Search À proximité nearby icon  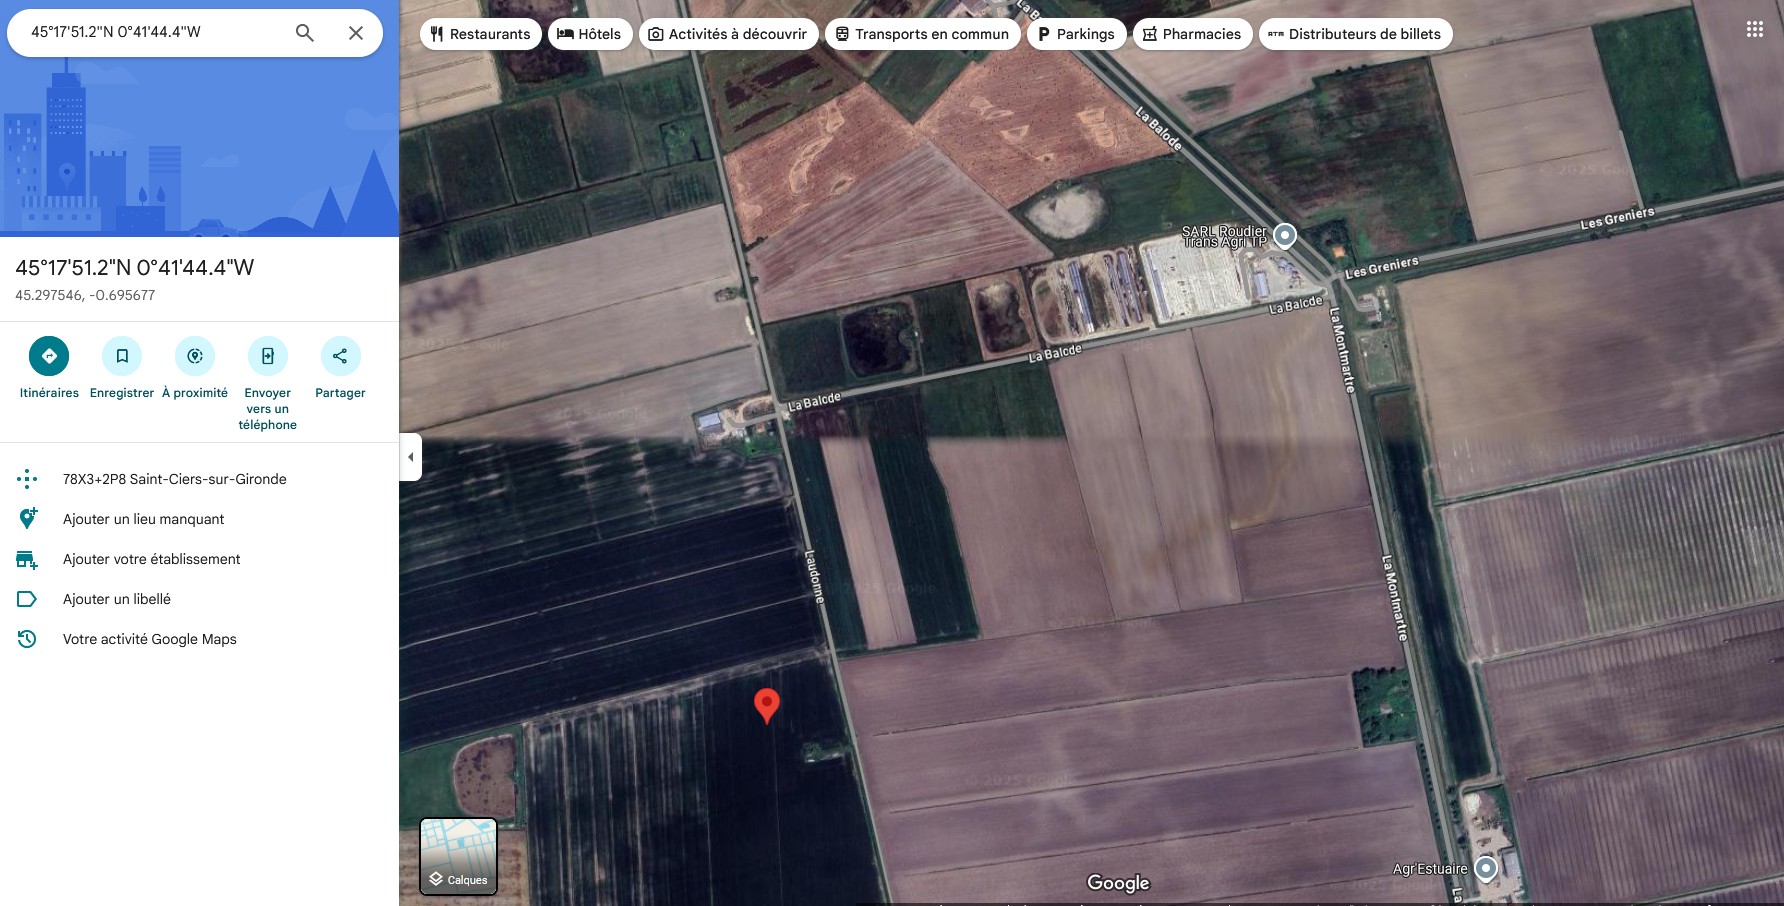click(195, 356)
